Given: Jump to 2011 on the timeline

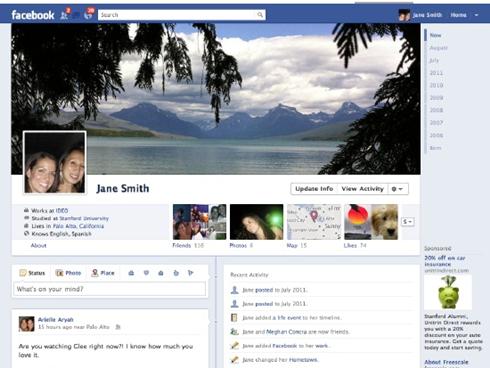Looking at the screenshot, I should click(436, 73).
